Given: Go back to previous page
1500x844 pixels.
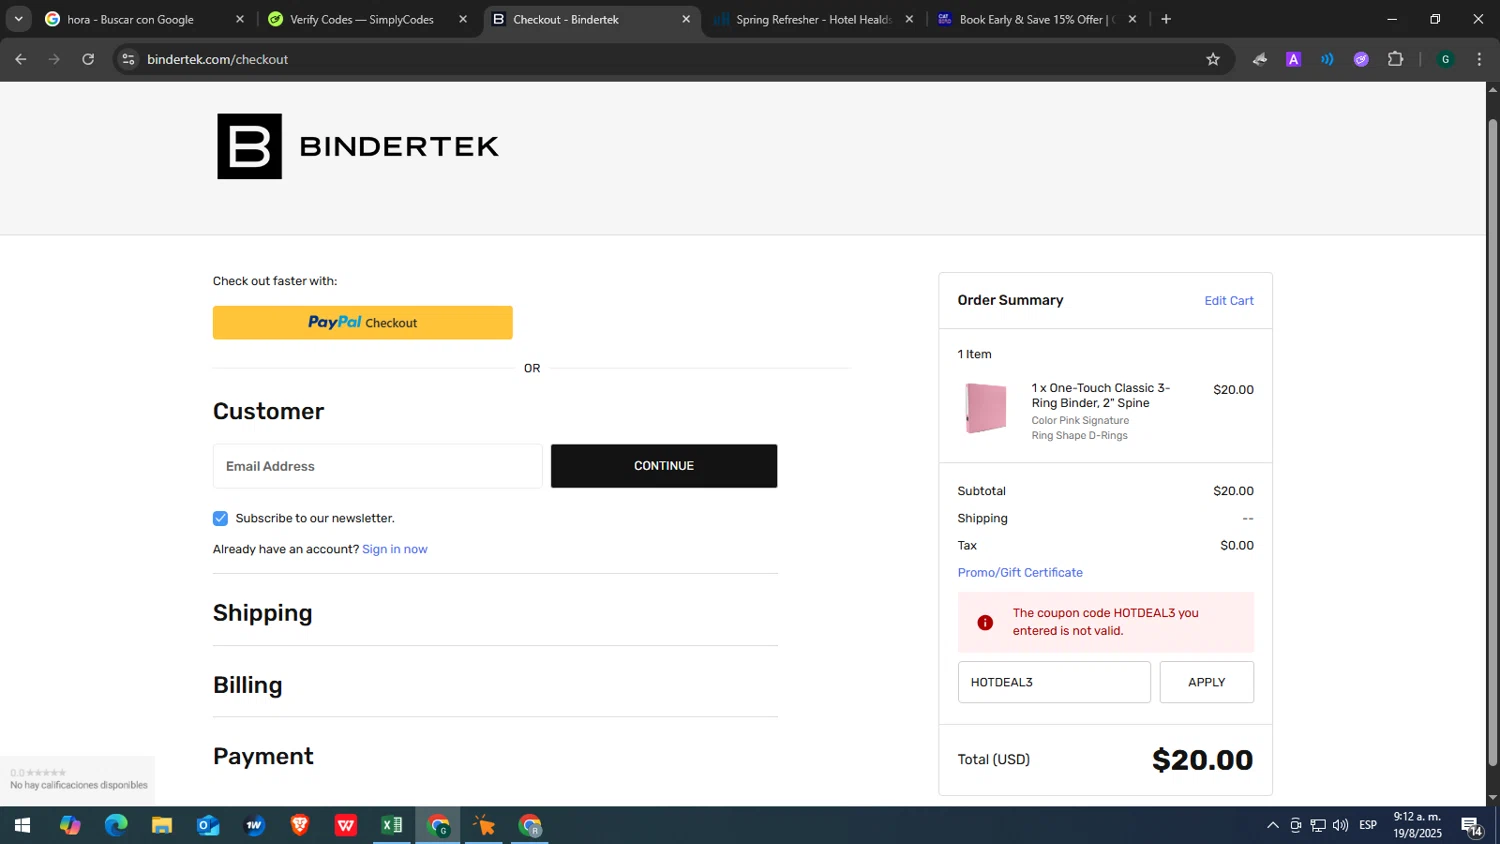Looking at the screenshot, I should [x=21, y=59].
